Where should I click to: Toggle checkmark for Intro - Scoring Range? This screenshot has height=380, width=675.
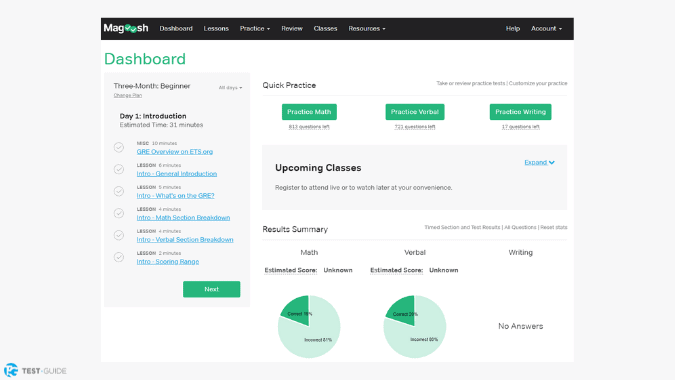(119, 257)
